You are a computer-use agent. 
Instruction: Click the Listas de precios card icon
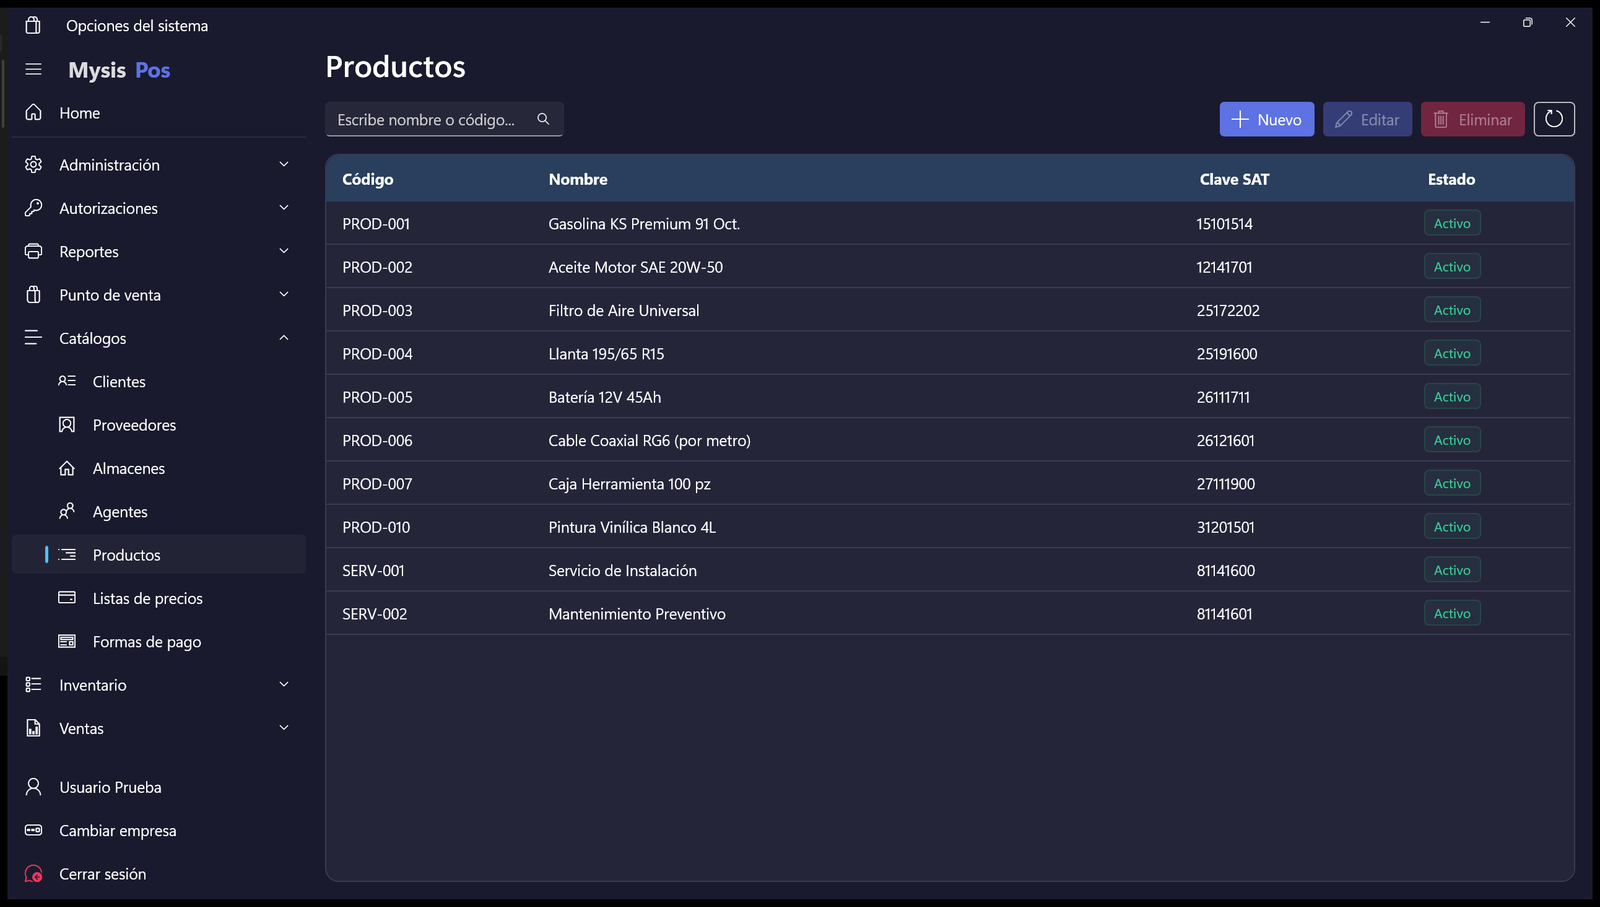[x=67, y=598]
